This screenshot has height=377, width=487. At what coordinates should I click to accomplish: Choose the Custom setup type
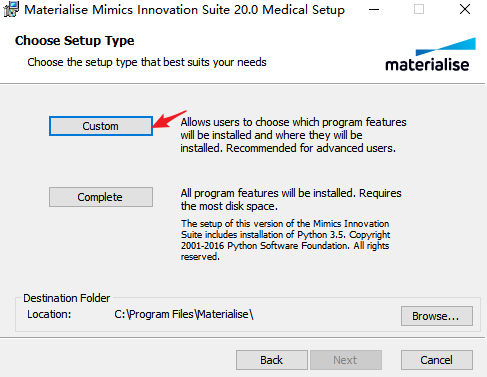tap(101, 126)
